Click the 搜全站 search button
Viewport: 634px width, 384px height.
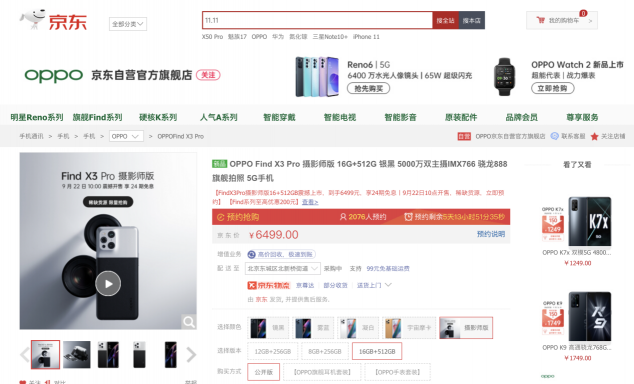click(446, 20)
